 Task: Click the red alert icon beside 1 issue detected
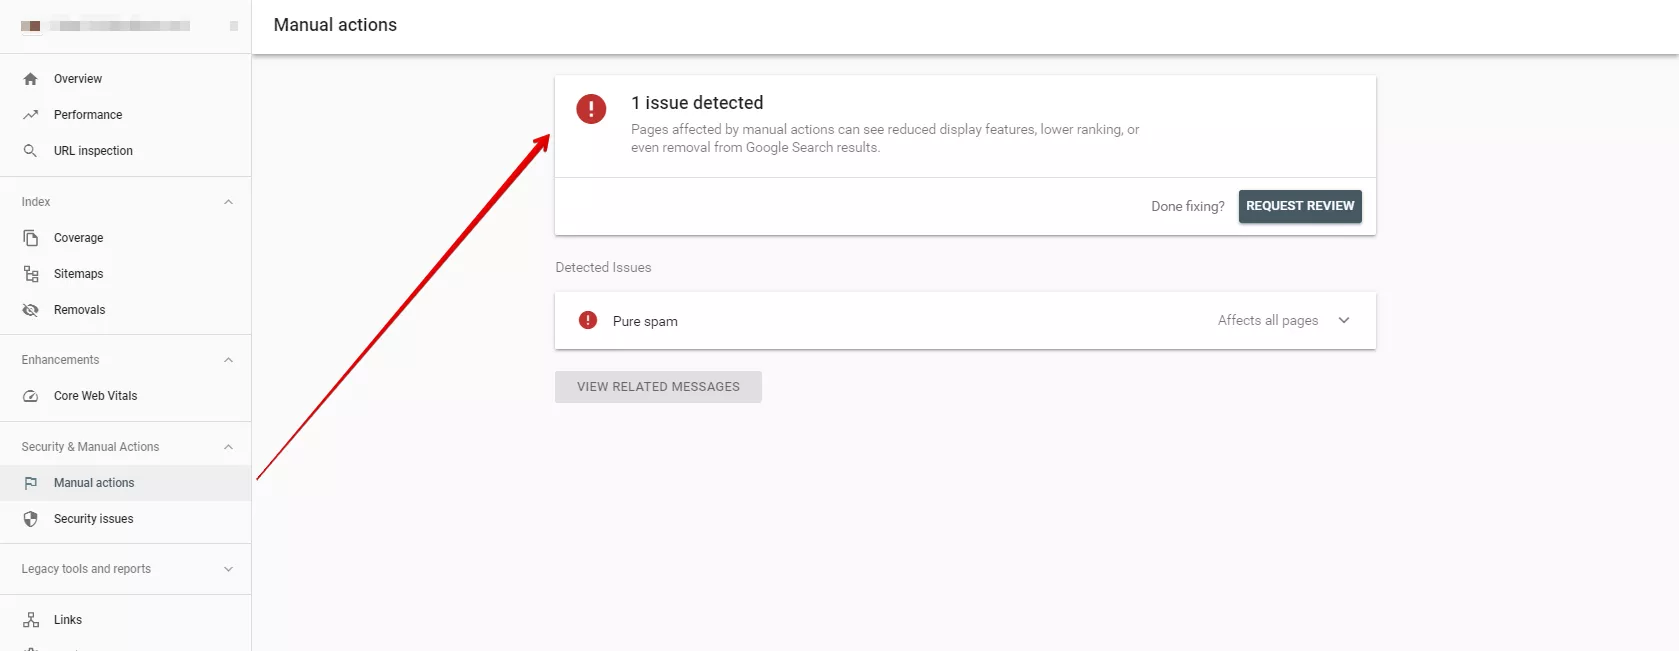click(x=591, y=109)
